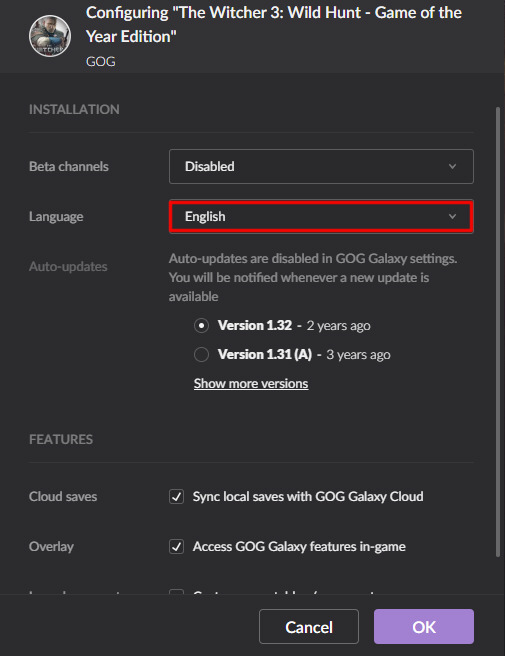Viewport: 505px width, 656px height.
Task: Toggle Access GOG Galaxy features in-game checkbox
Action: tap(176, 546)
